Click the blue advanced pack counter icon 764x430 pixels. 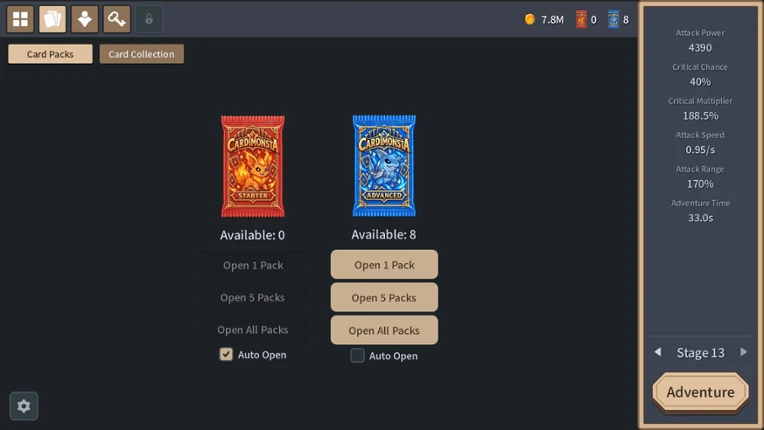tap(613, 19)
